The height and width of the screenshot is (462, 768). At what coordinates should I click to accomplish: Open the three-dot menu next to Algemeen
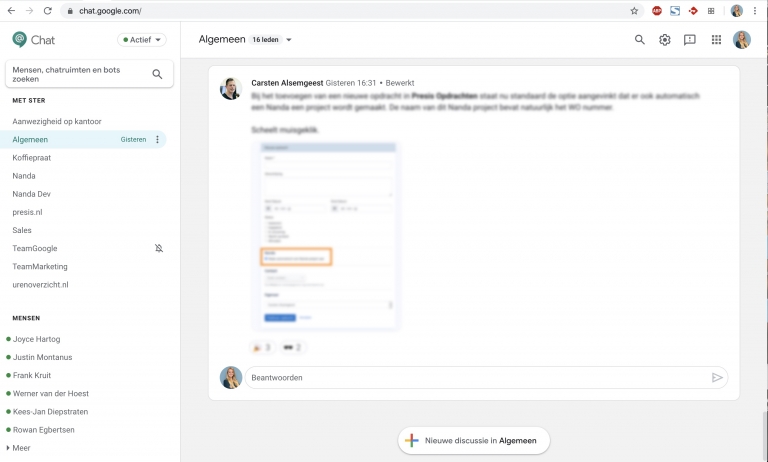click(157, 140)
